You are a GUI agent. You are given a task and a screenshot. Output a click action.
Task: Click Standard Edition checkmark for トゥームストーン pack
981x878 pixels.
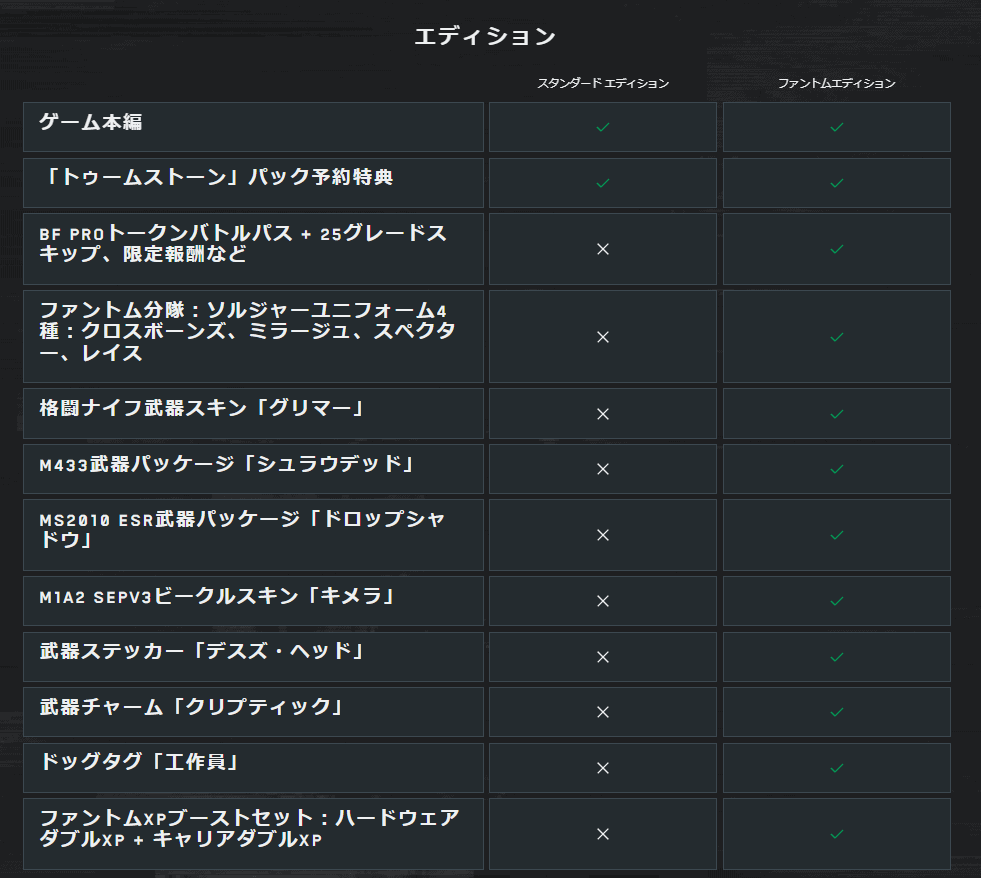coord(602,183)
